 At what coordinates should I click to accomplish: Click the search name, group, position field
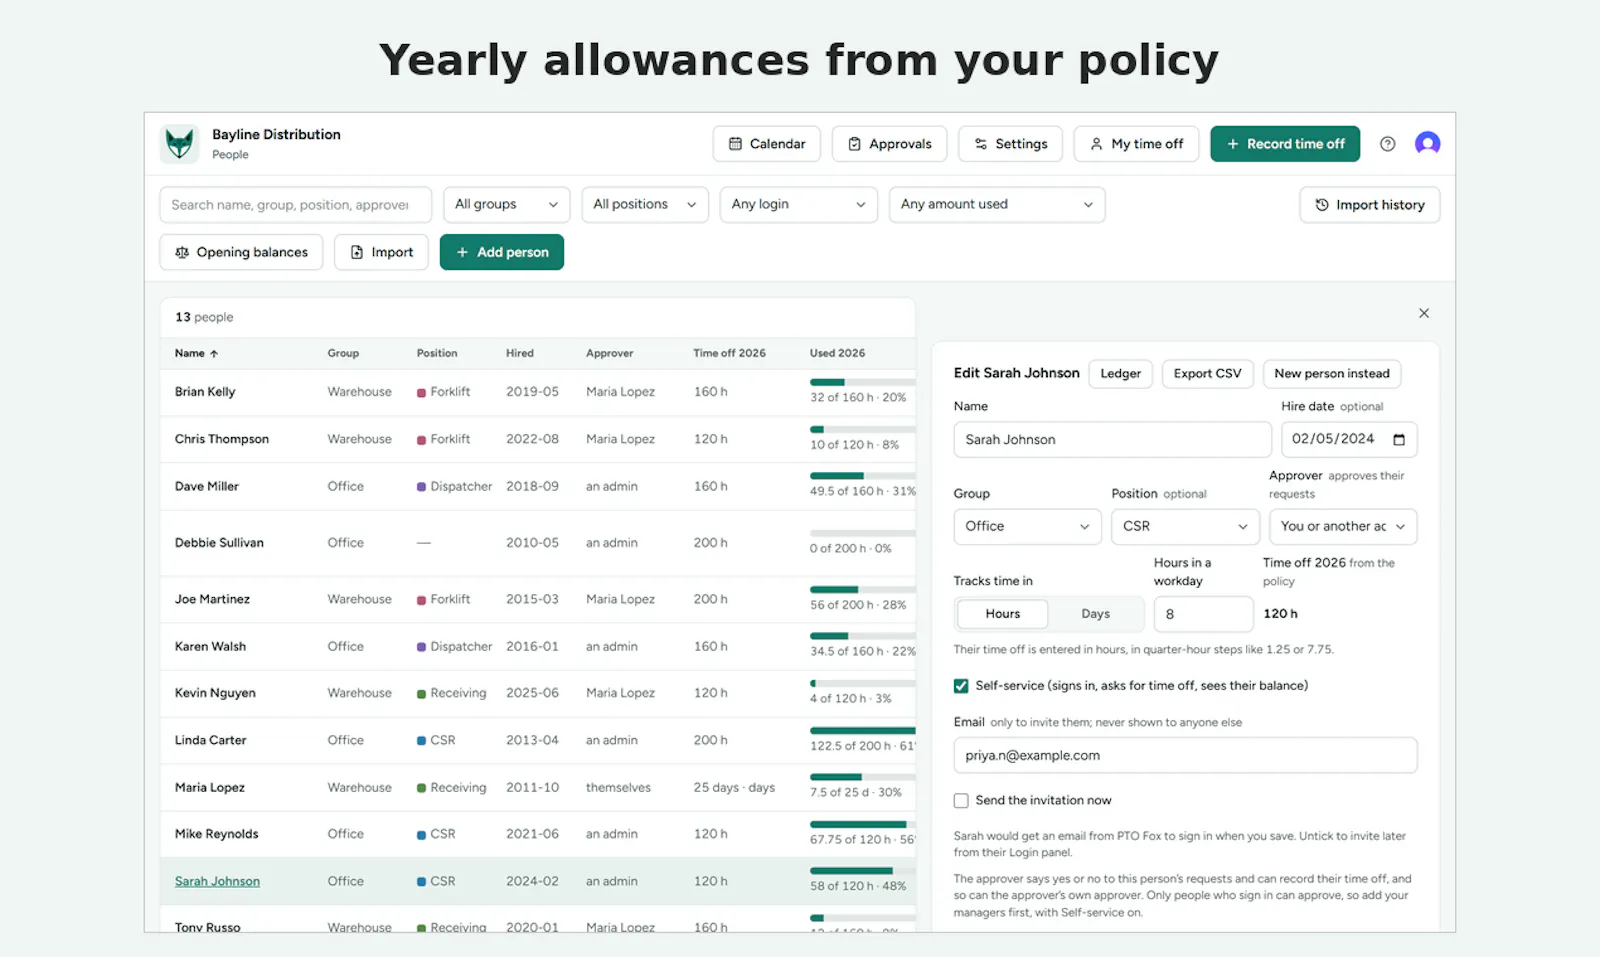tap(295, 205)
